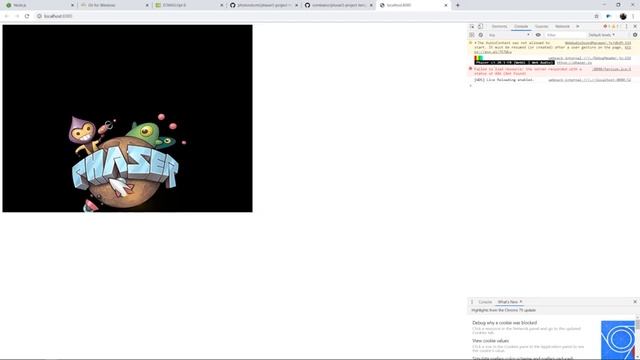Close the DevTools panel
640x360 pixels.
click(635, 26)
